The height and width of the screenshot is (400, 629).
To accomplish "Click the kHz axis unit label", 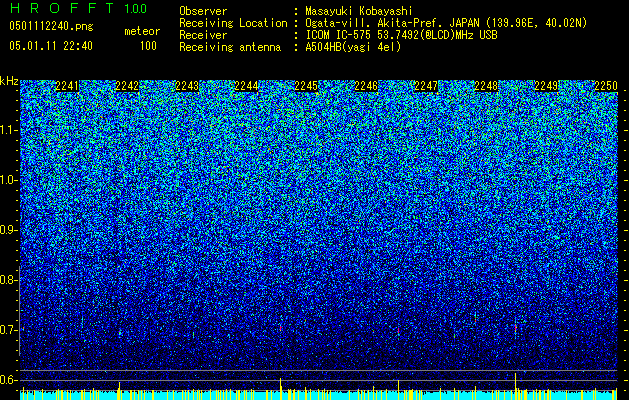I will coord(9,81).
